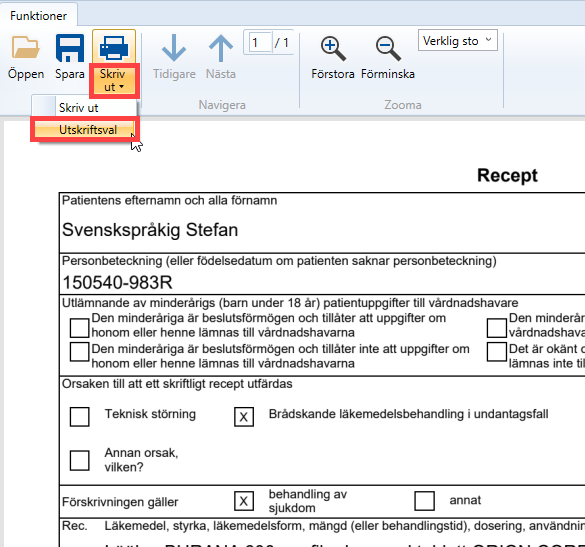Check the Teknisk störning checkbox
Screen dimensions: 585x547
pos(79,416)
